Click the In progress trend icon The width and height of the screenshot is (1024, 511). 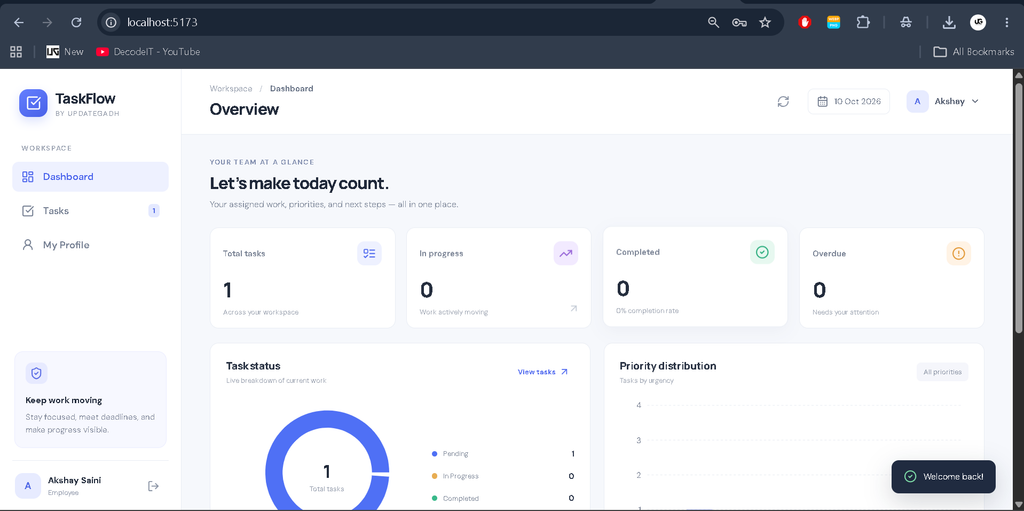[566, 254]
